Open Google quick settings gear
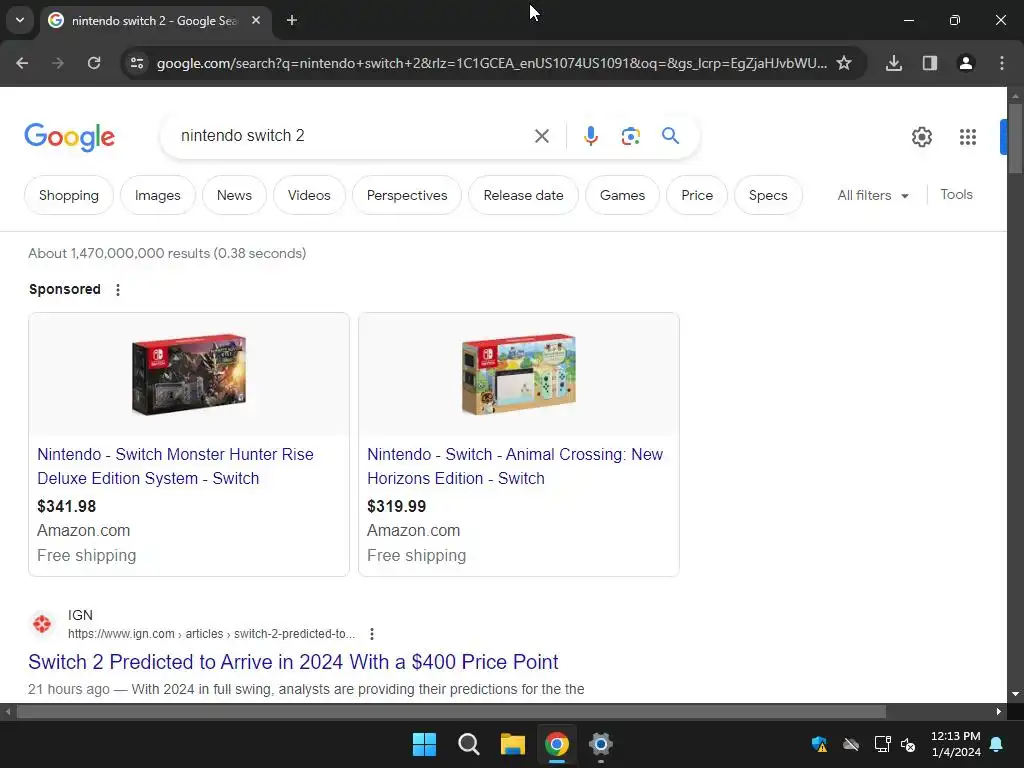This screenshot has height=768, width=1024. [x=921, y=136]
